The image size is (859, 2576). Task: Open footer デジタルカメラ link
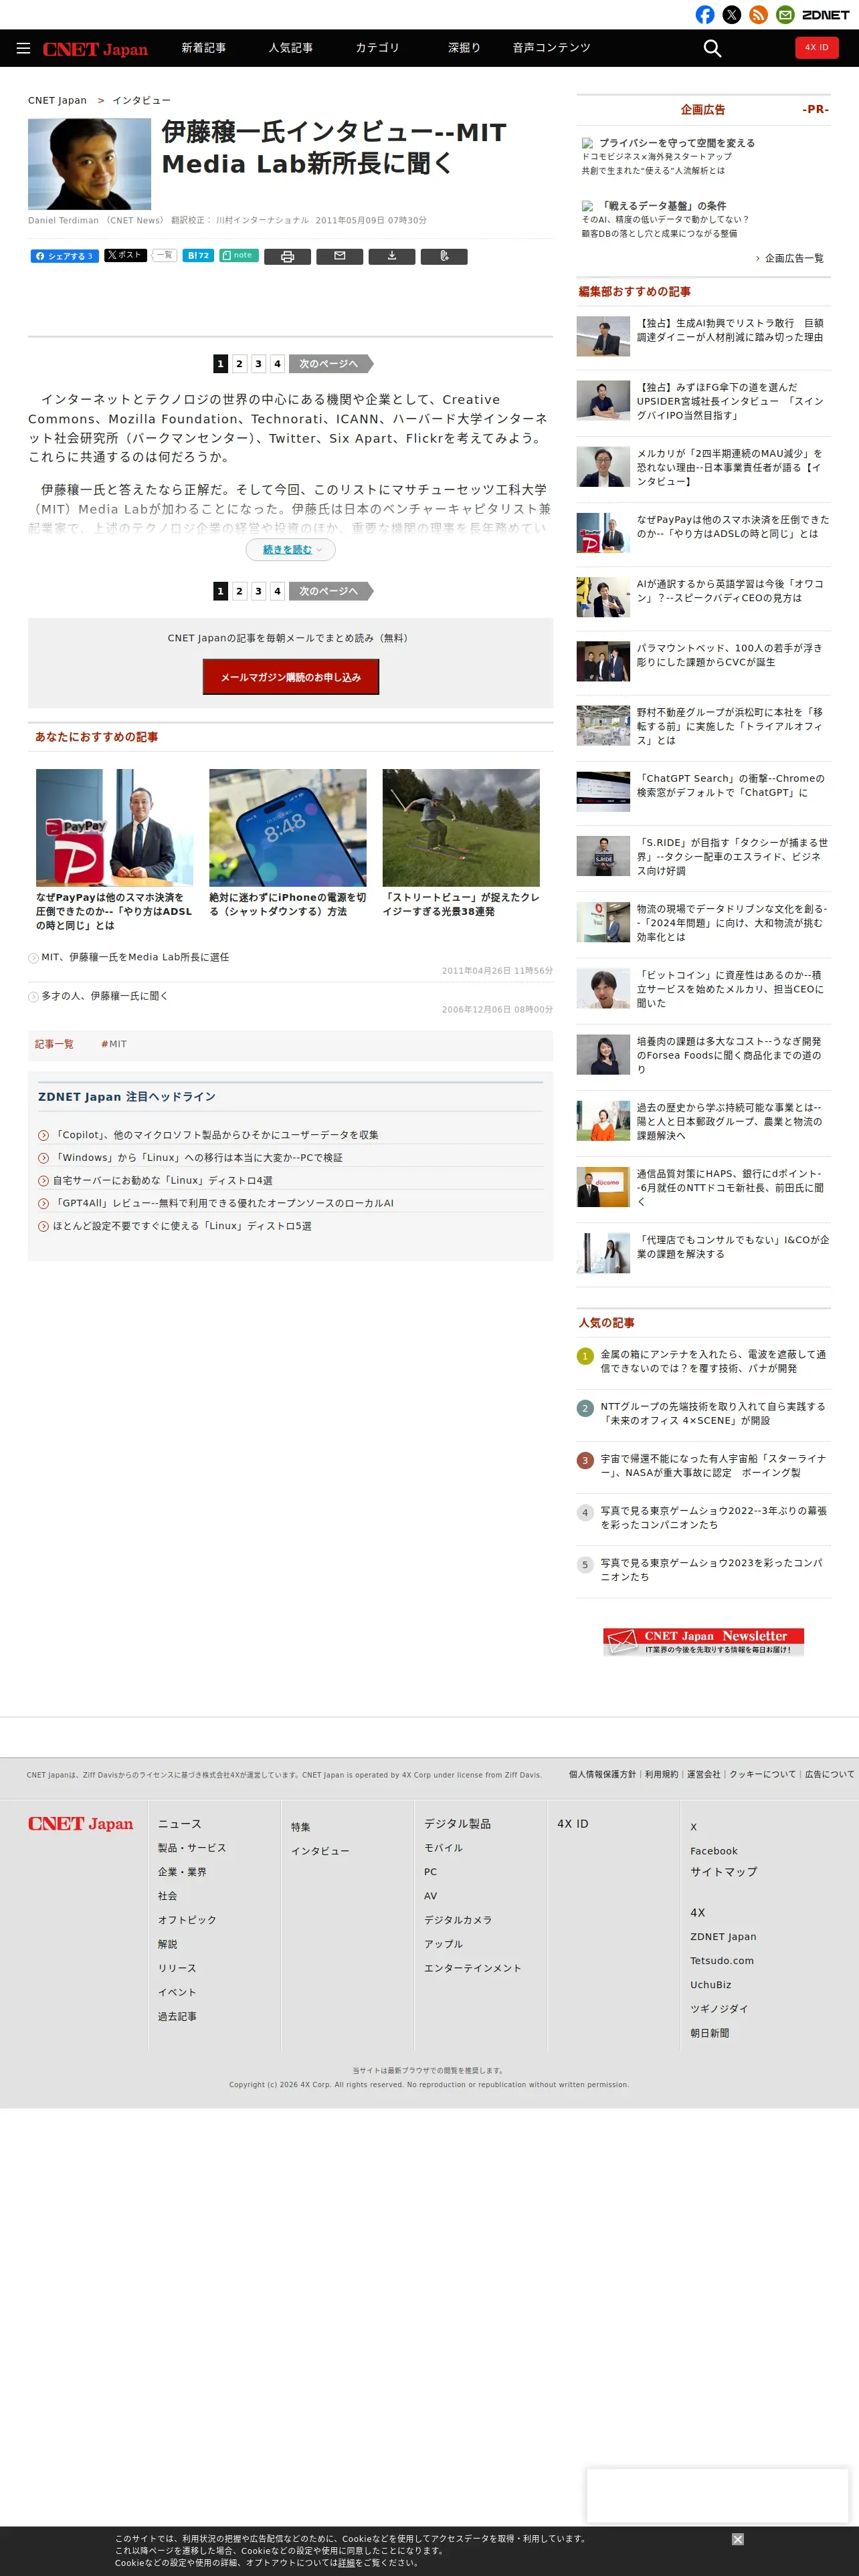tap(458, 1920)
